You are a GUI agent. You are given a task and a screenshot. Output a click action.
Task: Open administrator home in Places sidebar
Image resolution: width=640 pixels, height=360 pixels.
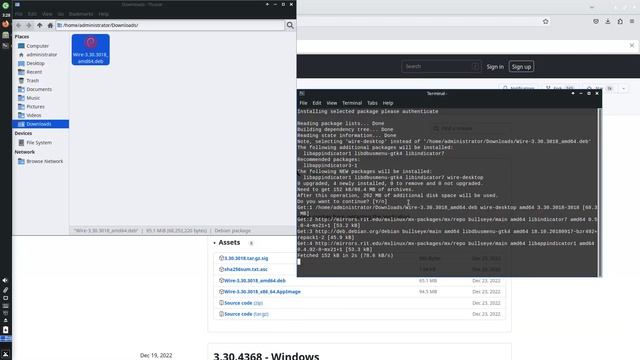tap(41, 55)
